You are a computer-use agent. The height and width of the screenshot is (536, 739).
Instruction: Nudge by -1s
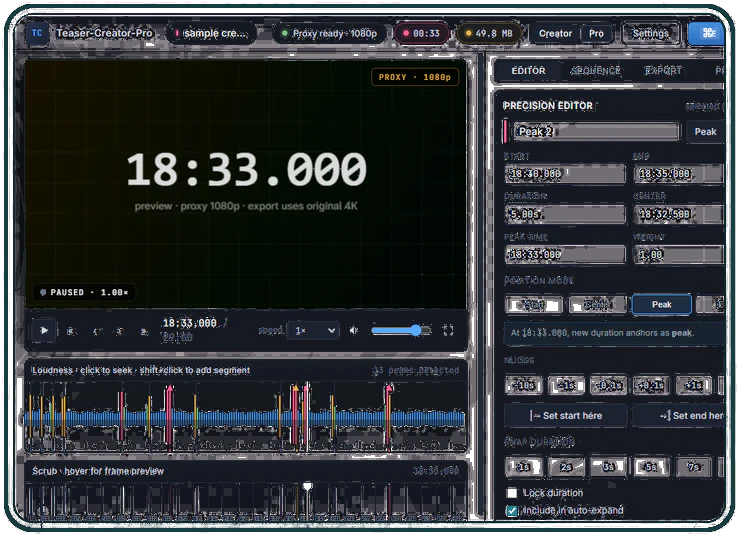coord(566,385)
